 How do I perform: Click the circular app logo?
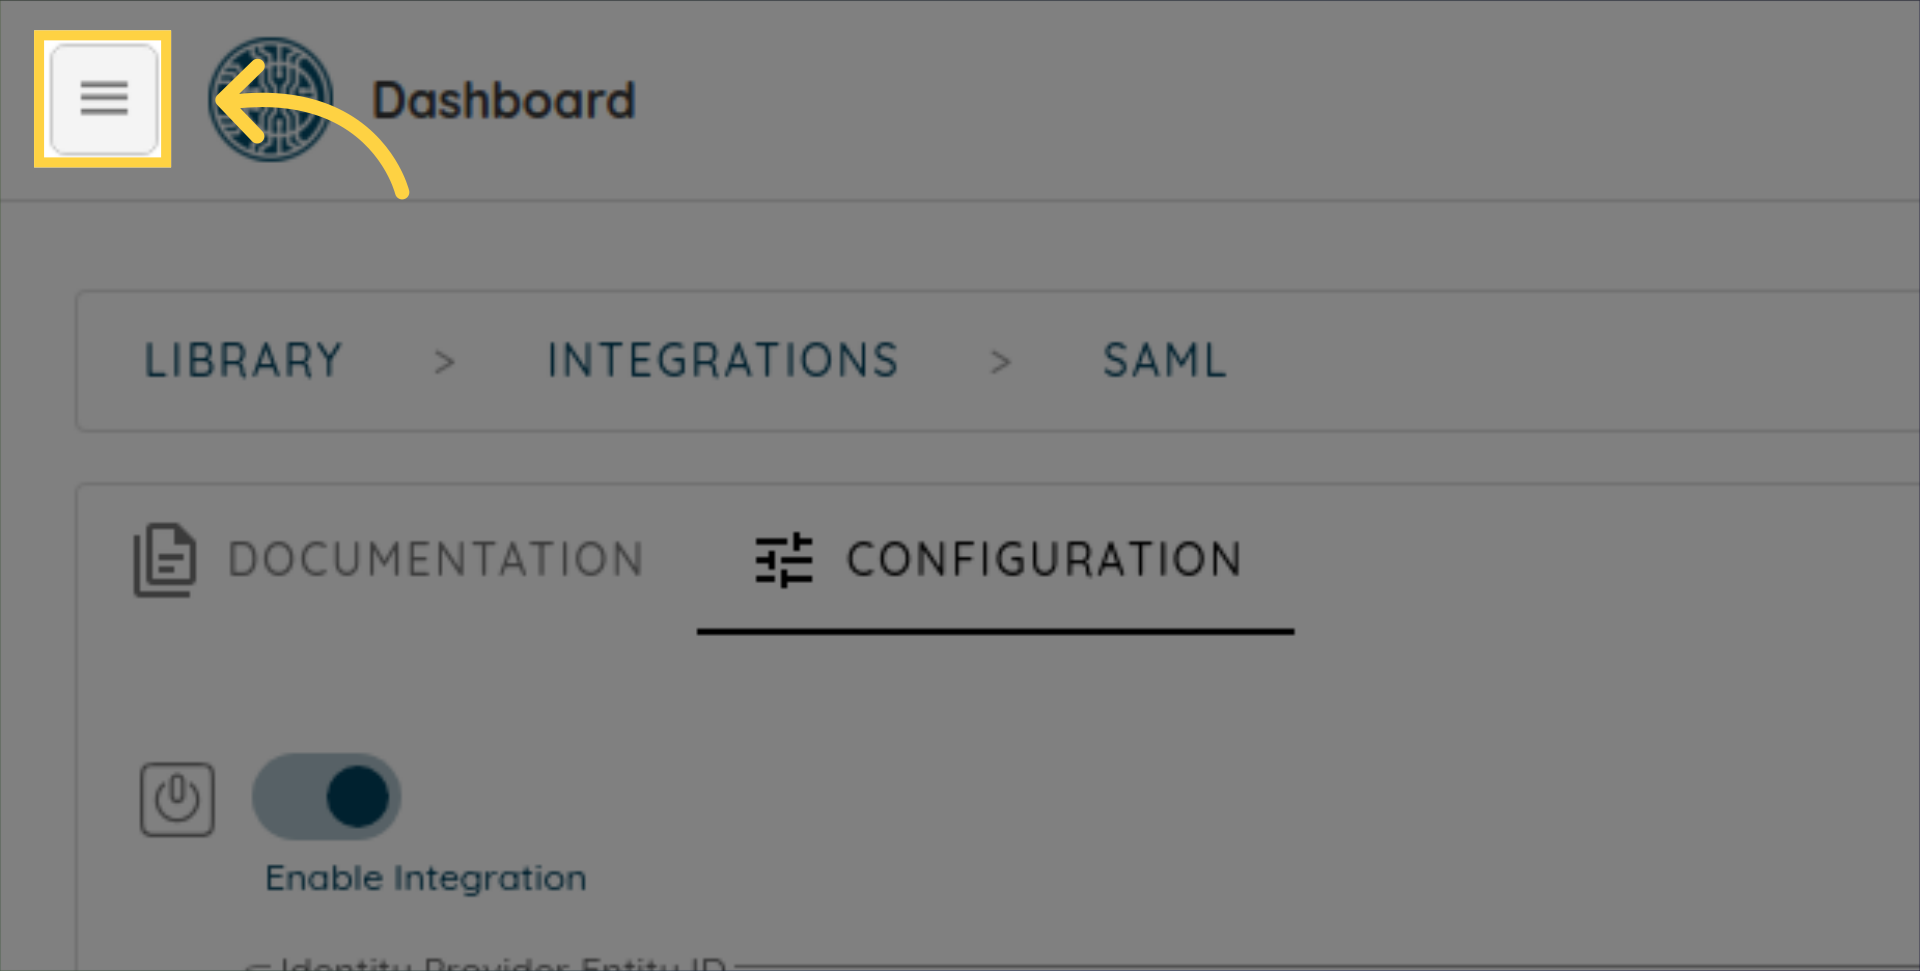[x=271, y=99]
